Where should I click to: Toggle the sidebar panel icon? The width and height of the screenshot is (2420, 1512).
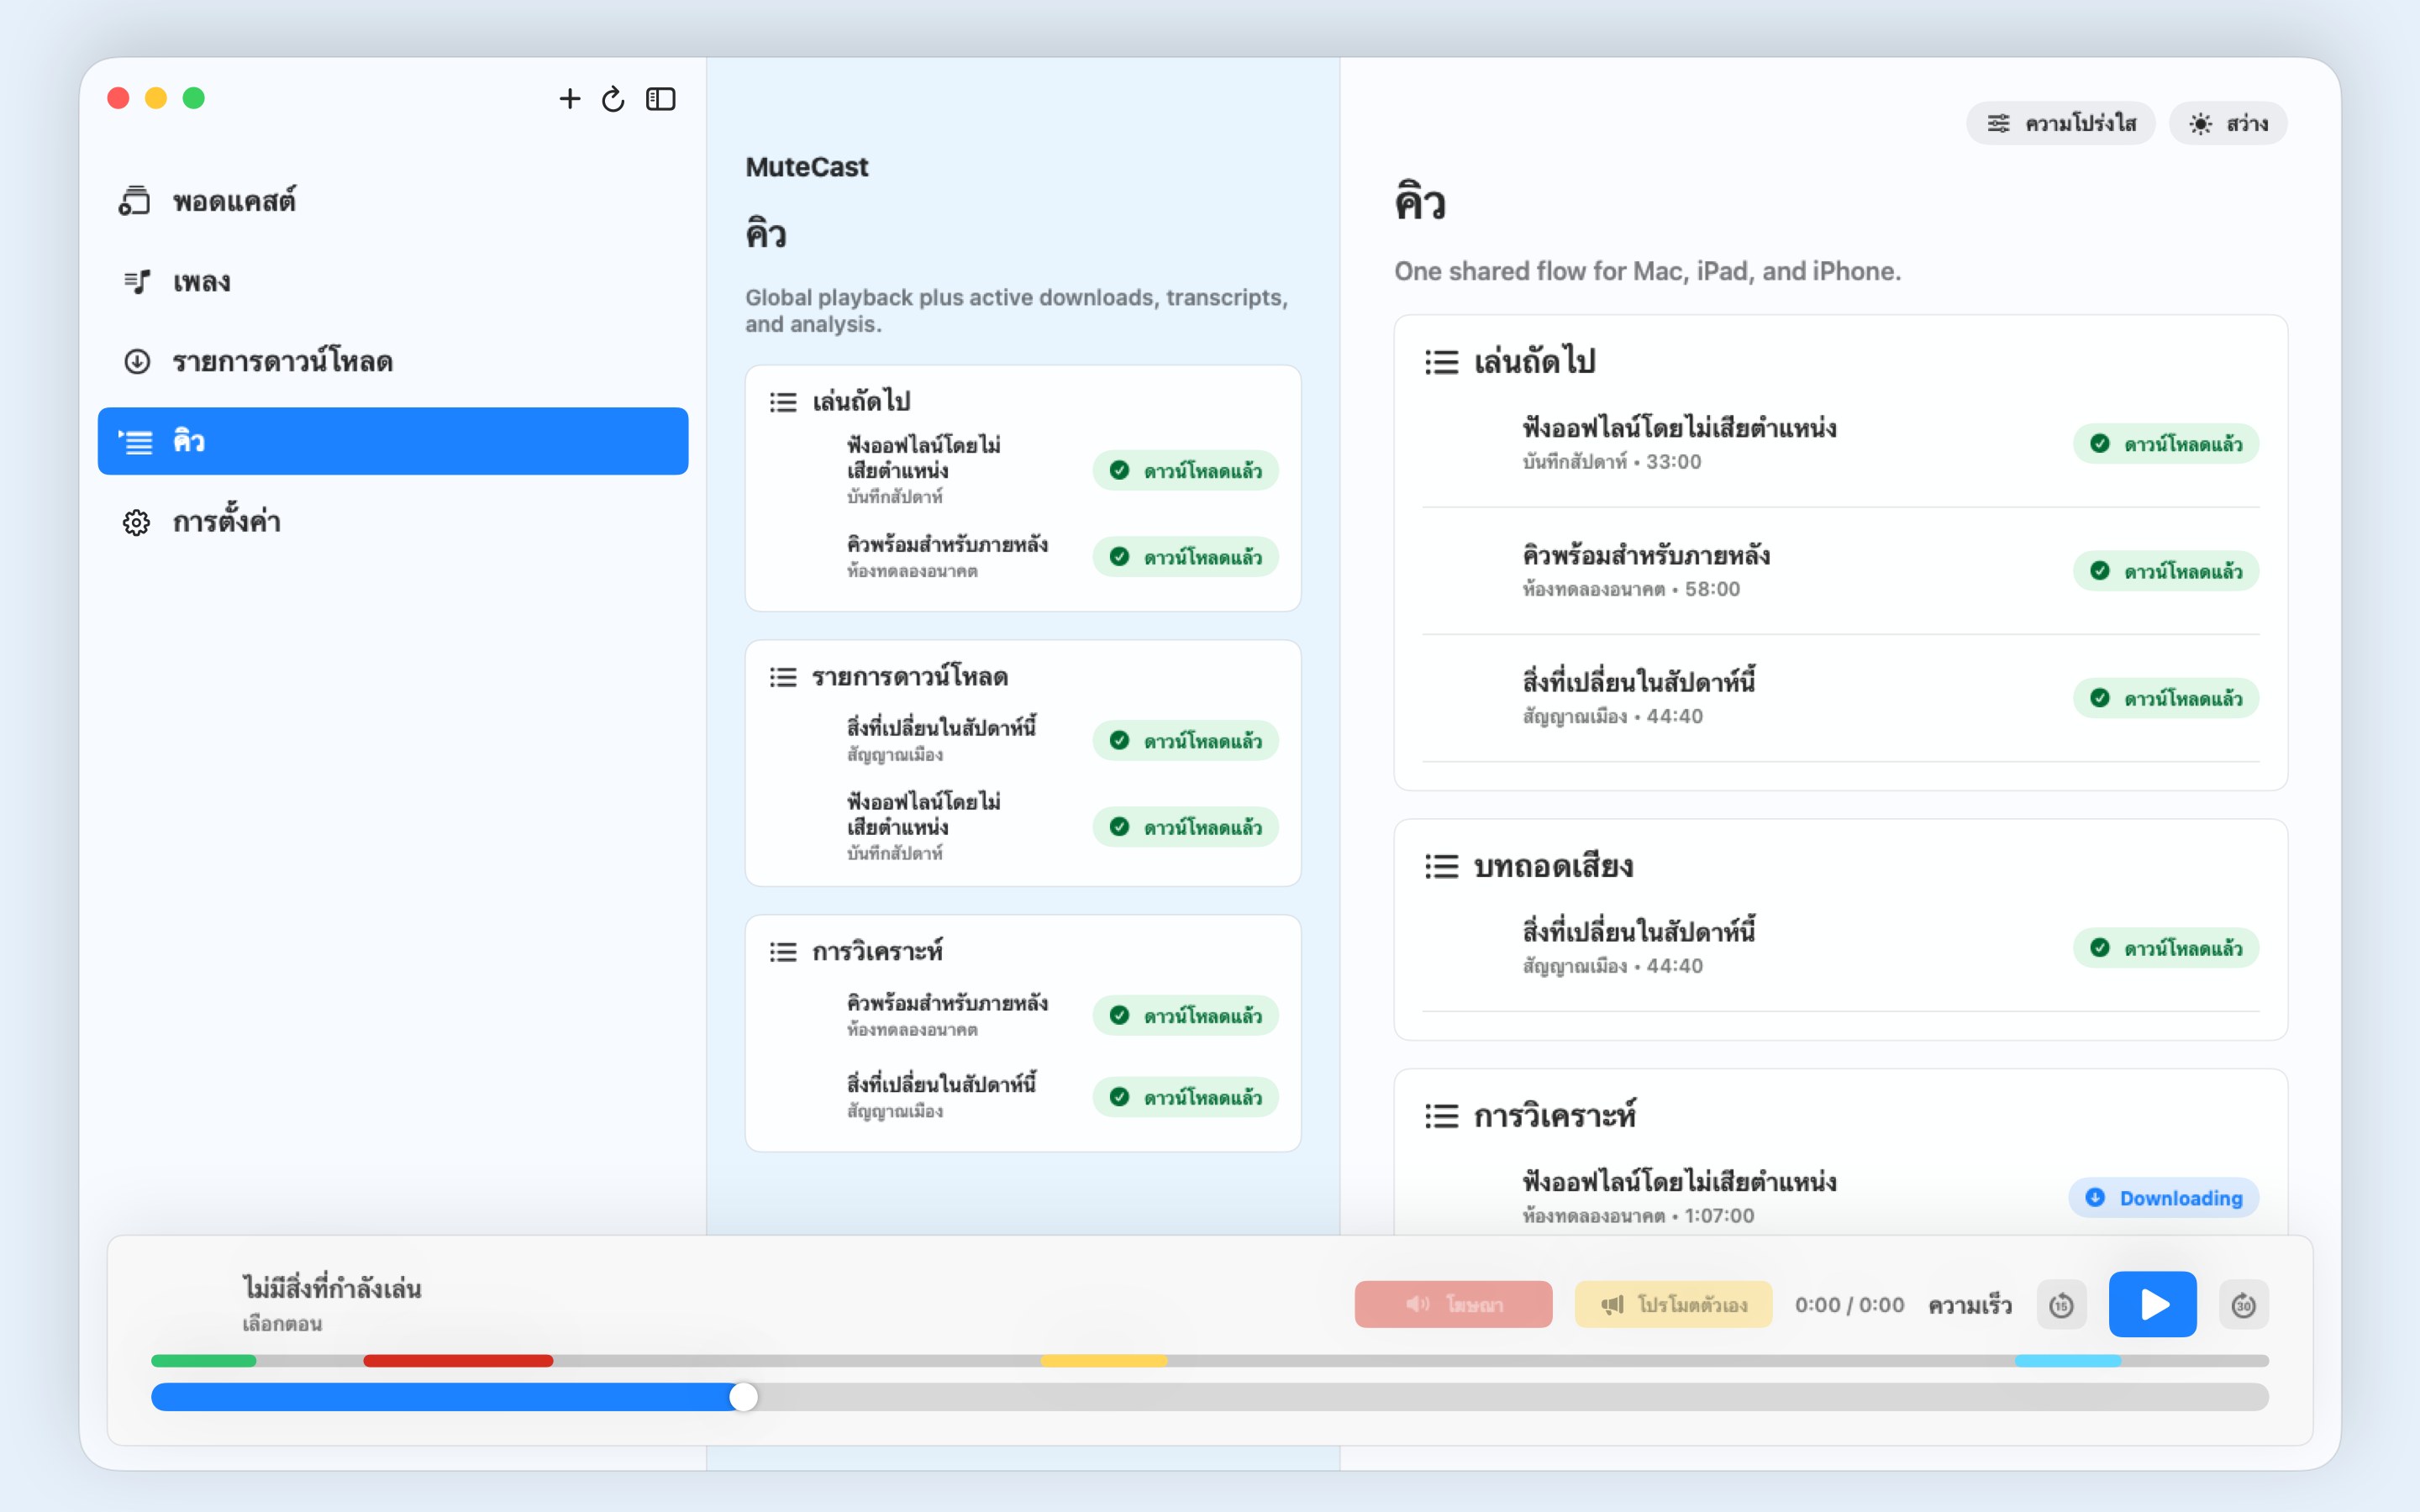click(661, 99)
